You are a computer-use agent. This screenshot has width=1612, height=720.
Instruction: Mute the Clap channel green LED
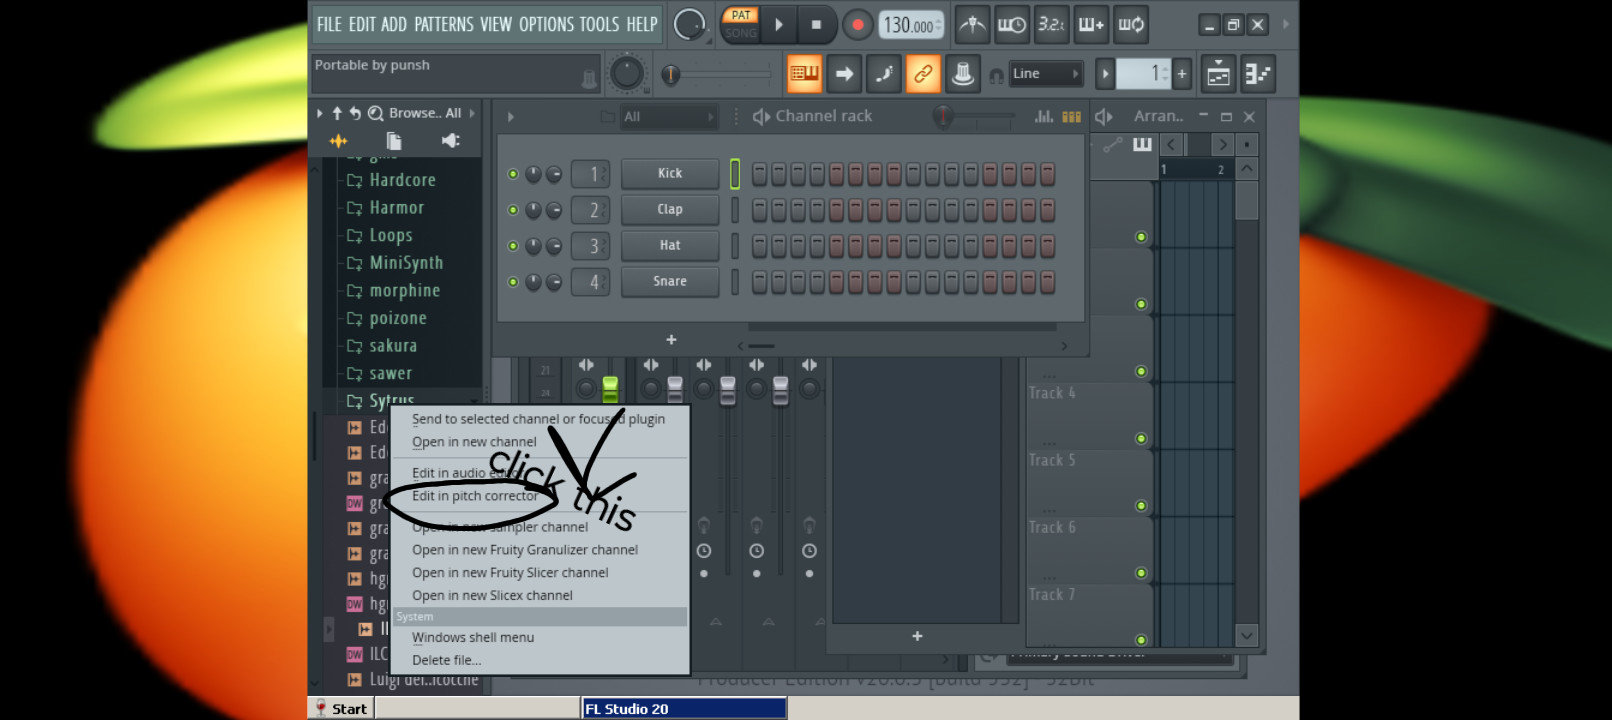tap(513, 210)
